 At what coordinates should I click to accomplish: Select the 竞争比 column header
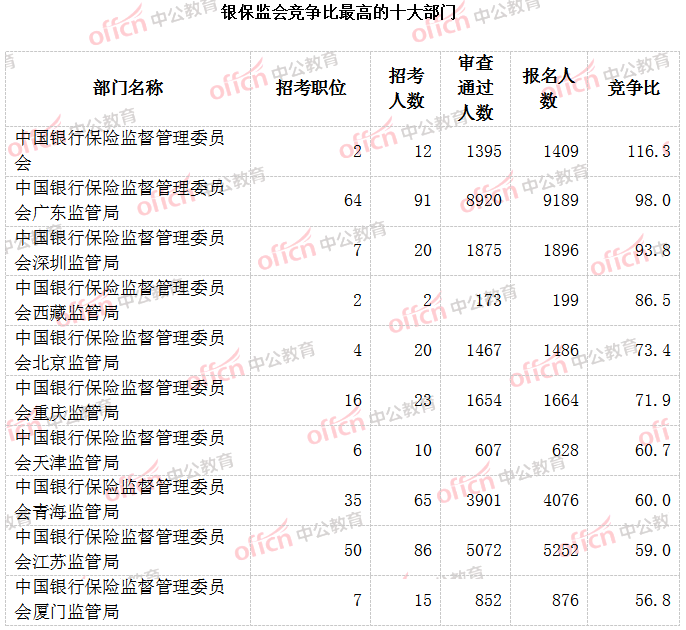(x=634, y=88)
